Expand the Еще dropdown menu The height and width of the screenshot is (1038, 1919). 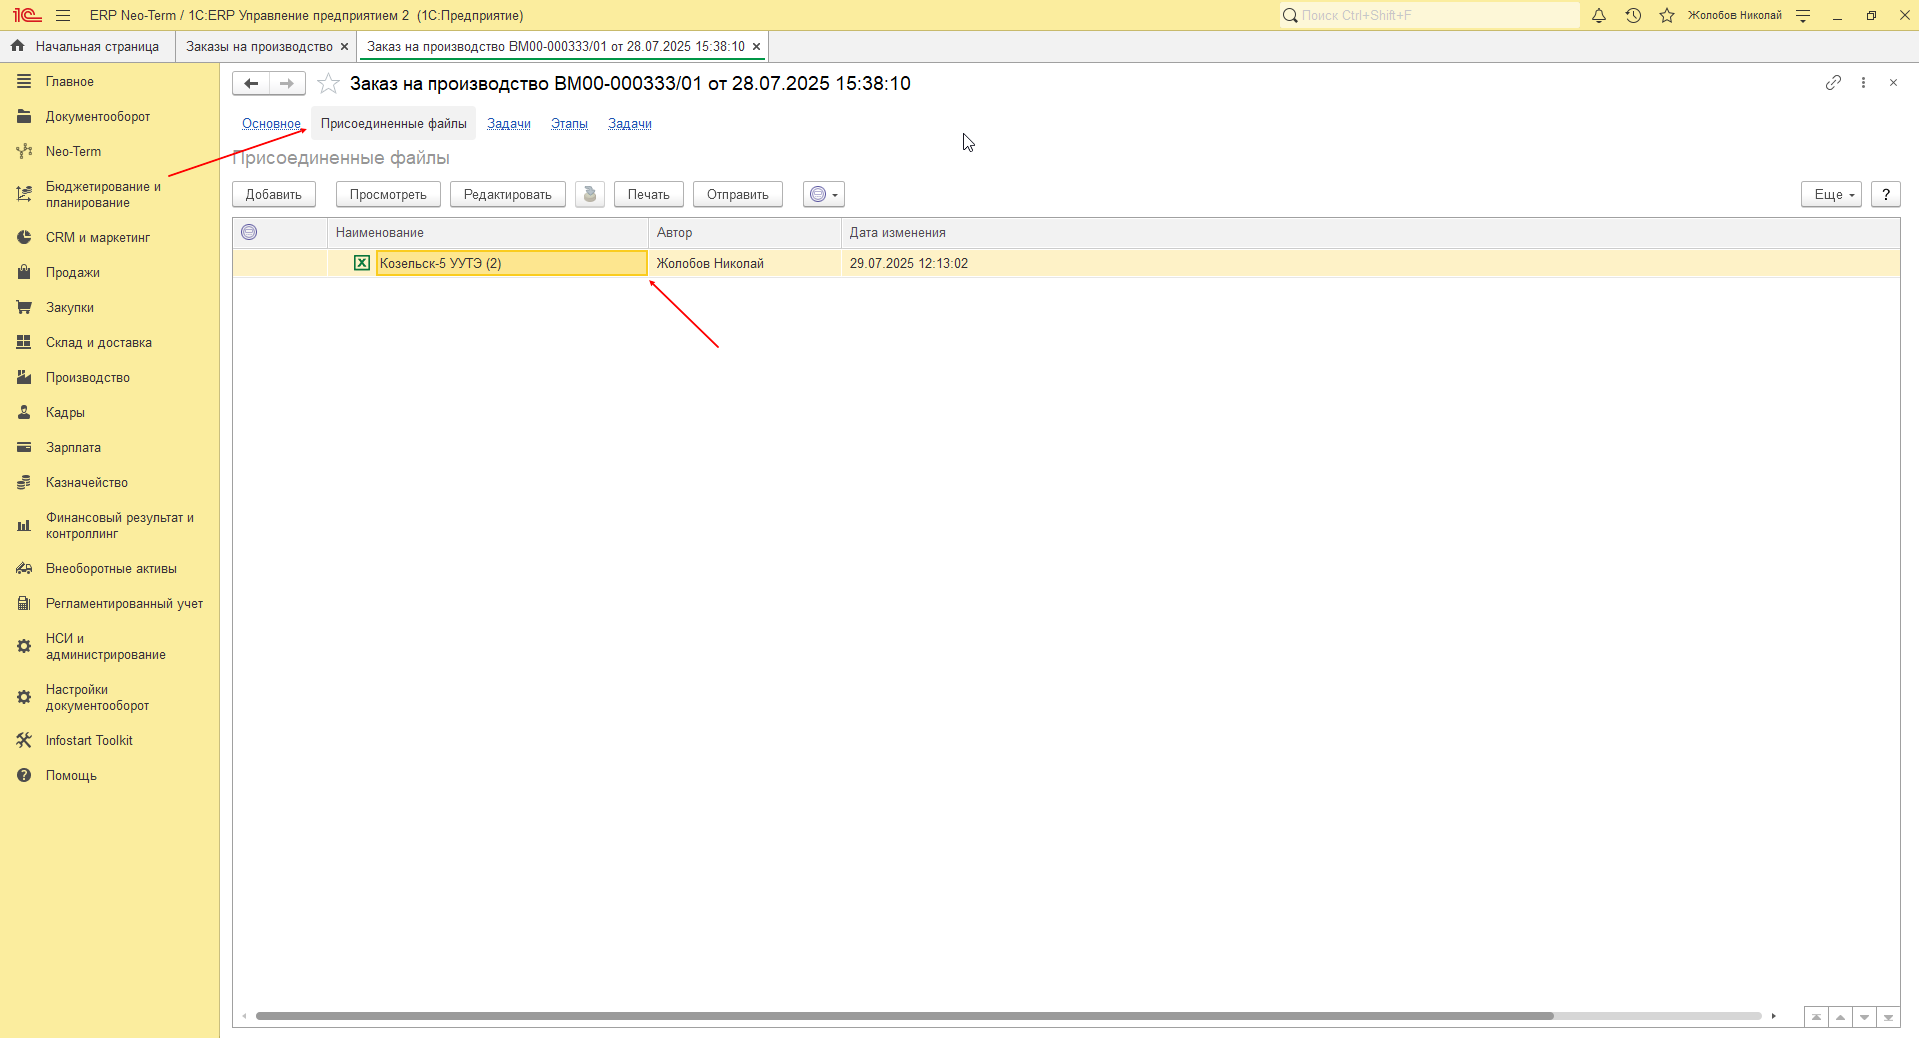[1831, 194]
